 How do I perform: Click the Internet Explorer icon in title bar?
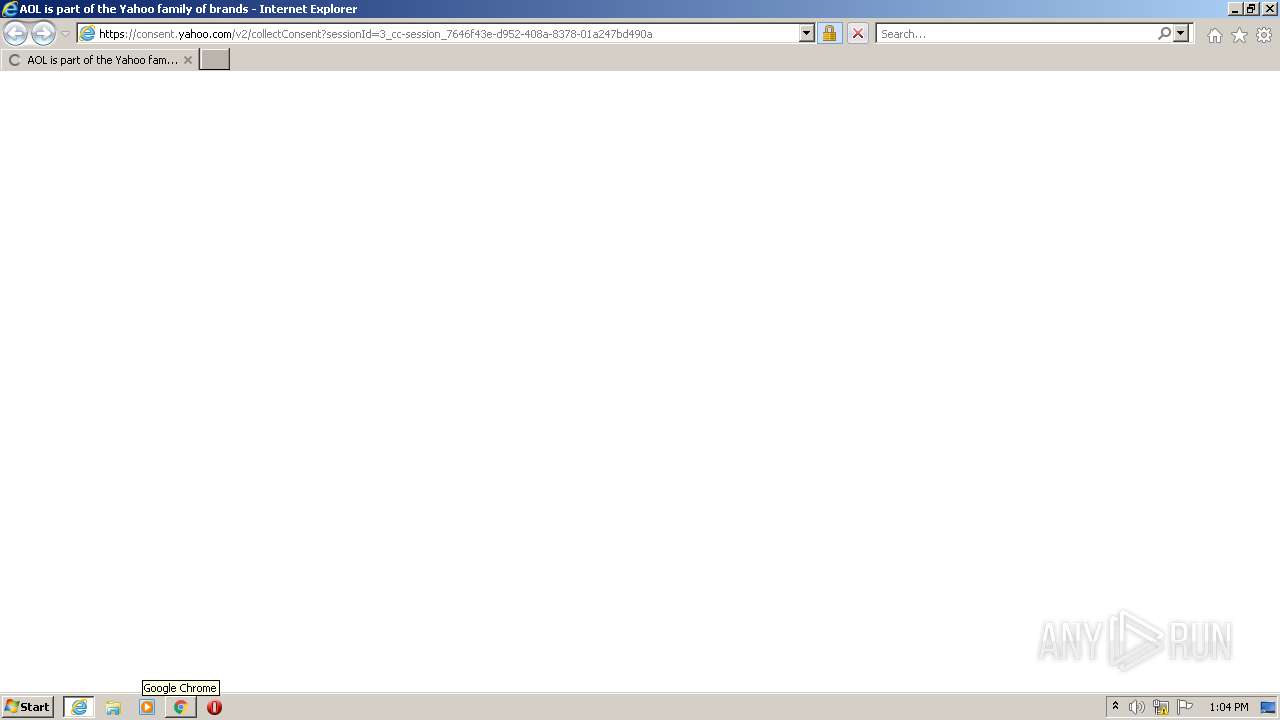(9, 9)
